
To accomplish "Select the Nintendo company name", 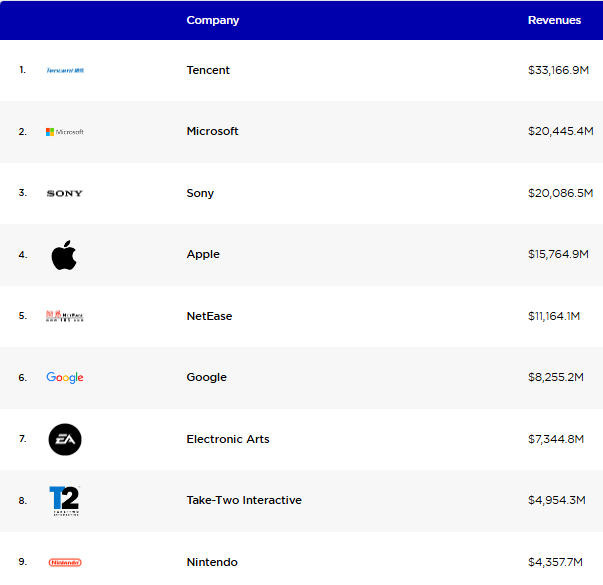I will [x=212, y=562].
